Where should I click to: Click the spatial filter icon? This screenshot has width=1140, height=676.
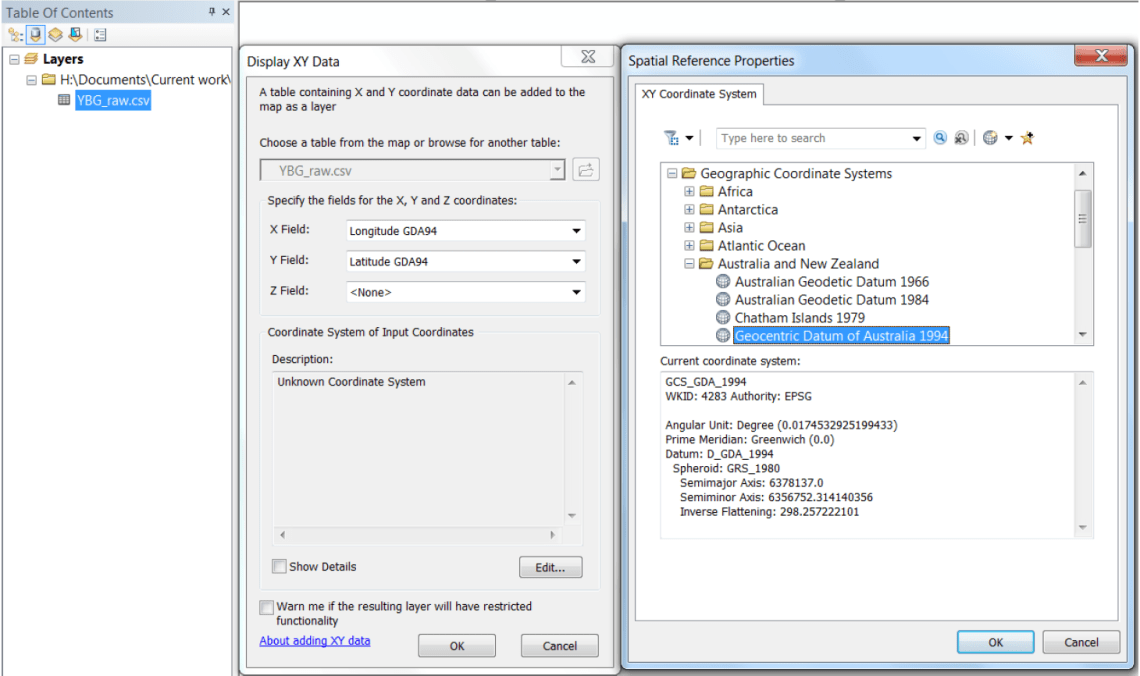671,138
